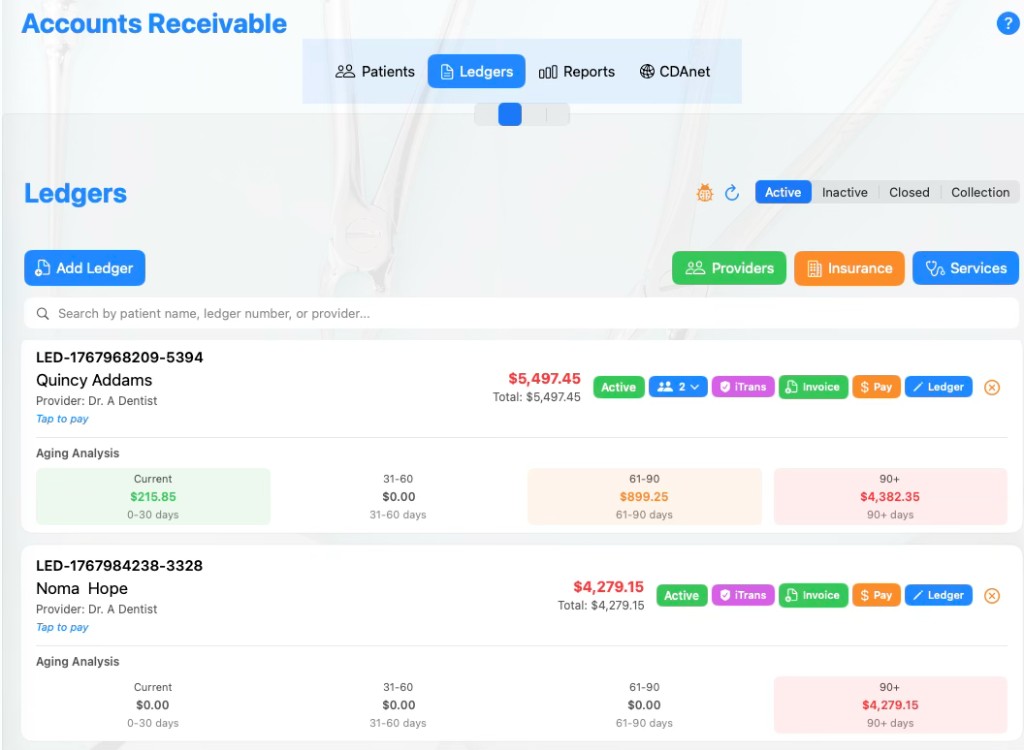Click ledger number LED-1767968209-5394
This screenshot has width=1024, height=750.
(x=120, y=357)
